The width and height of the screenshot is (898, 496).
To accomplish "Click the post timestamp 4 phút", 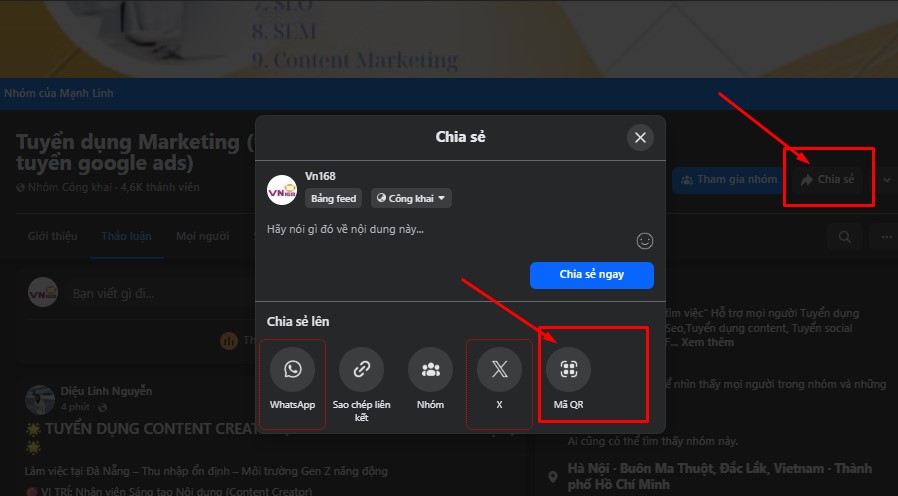I will click(x=76, y=407).
